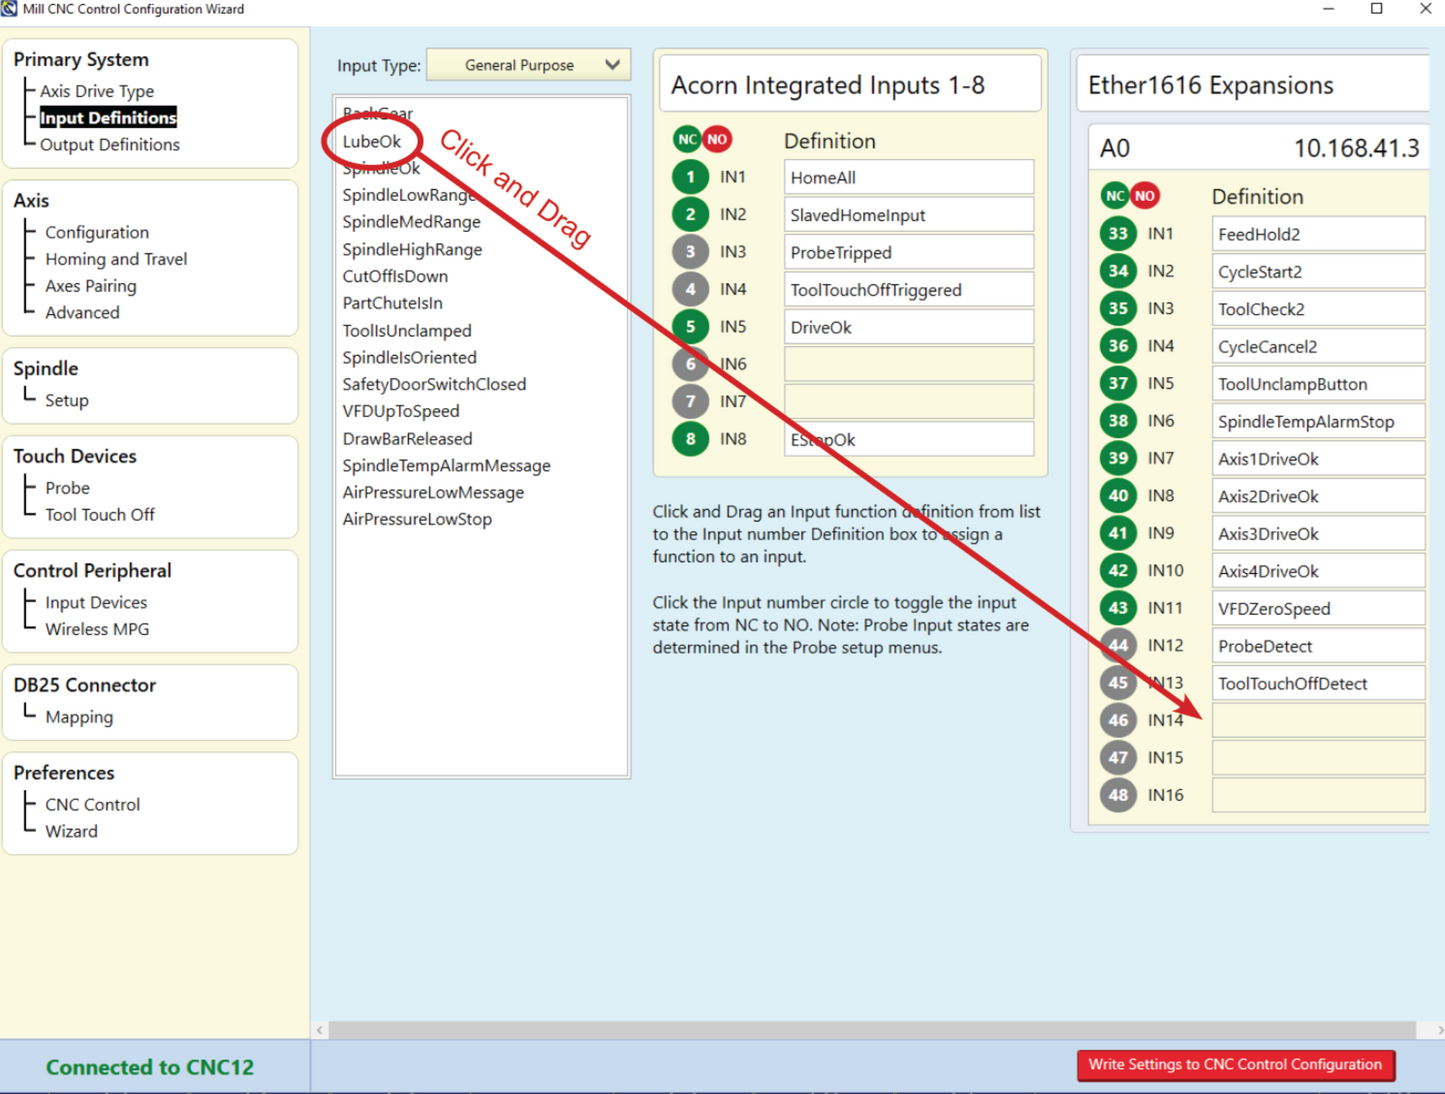The height and width of the screenshot is (1094, 1445).
Task: Click input number 1 circle for HomeAll
Action: click(690, 177)
